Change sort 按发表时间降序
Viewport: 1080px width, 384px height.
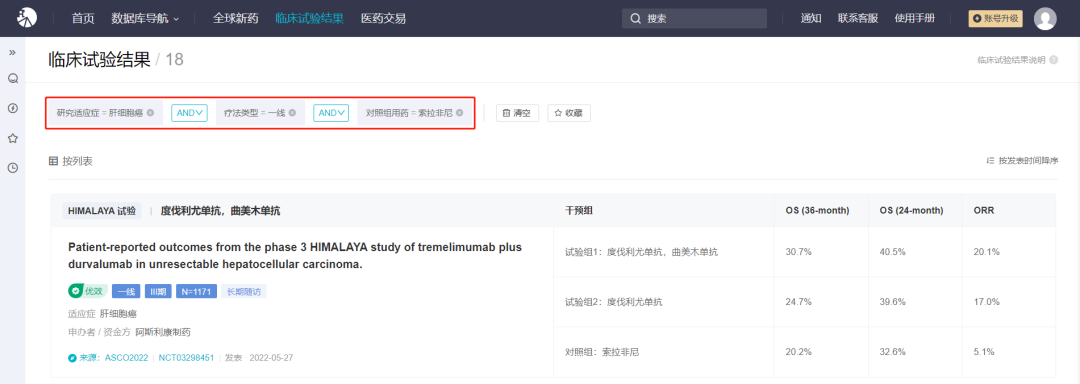click(1022, 161)
